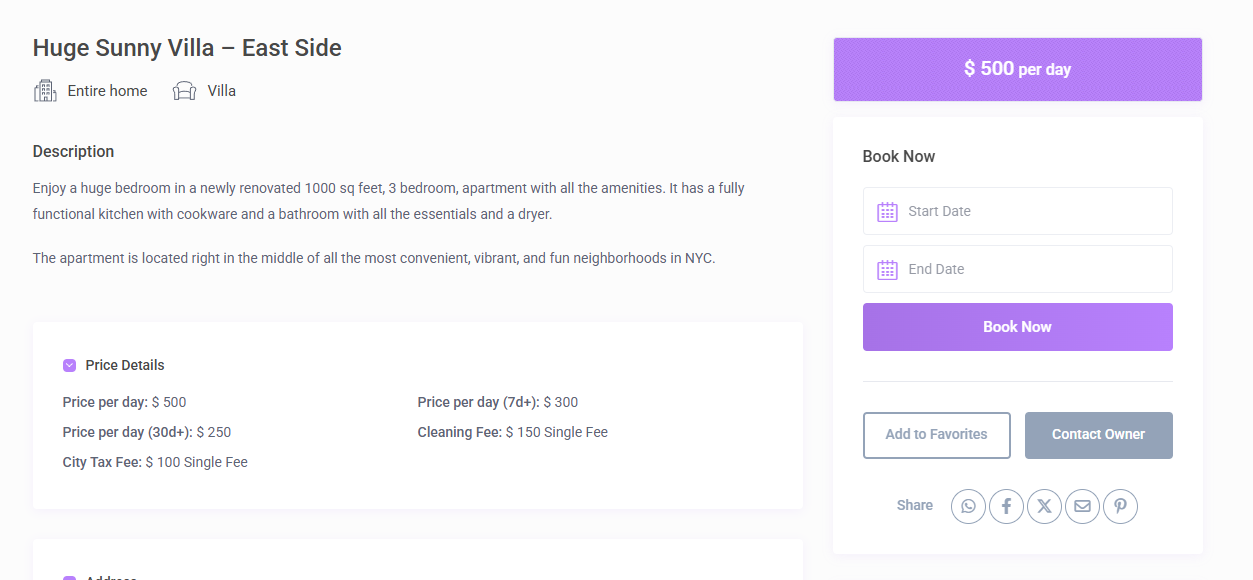This screenshot has height=580, width=1253.
Task: Share listing on Pinterest
Action: 1120,506
